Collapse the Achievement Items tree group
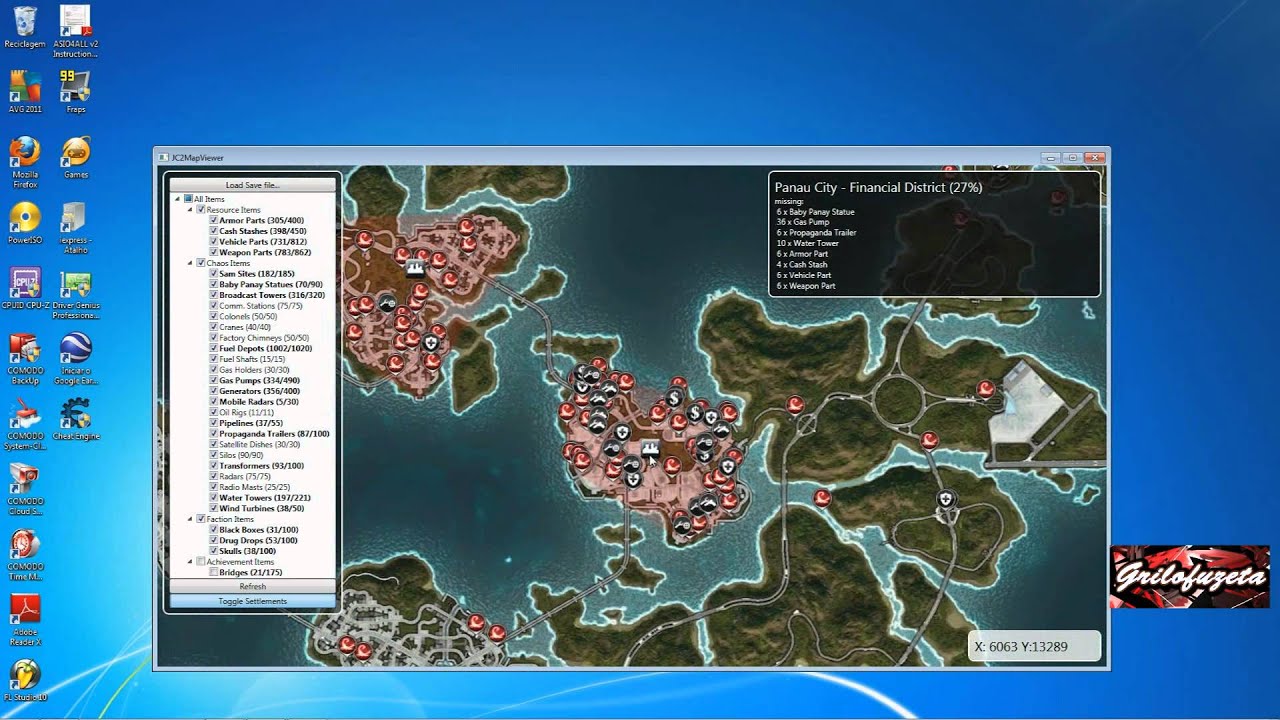The height and width of the screenshot is (720, 1280). click(x=190, y=562)
